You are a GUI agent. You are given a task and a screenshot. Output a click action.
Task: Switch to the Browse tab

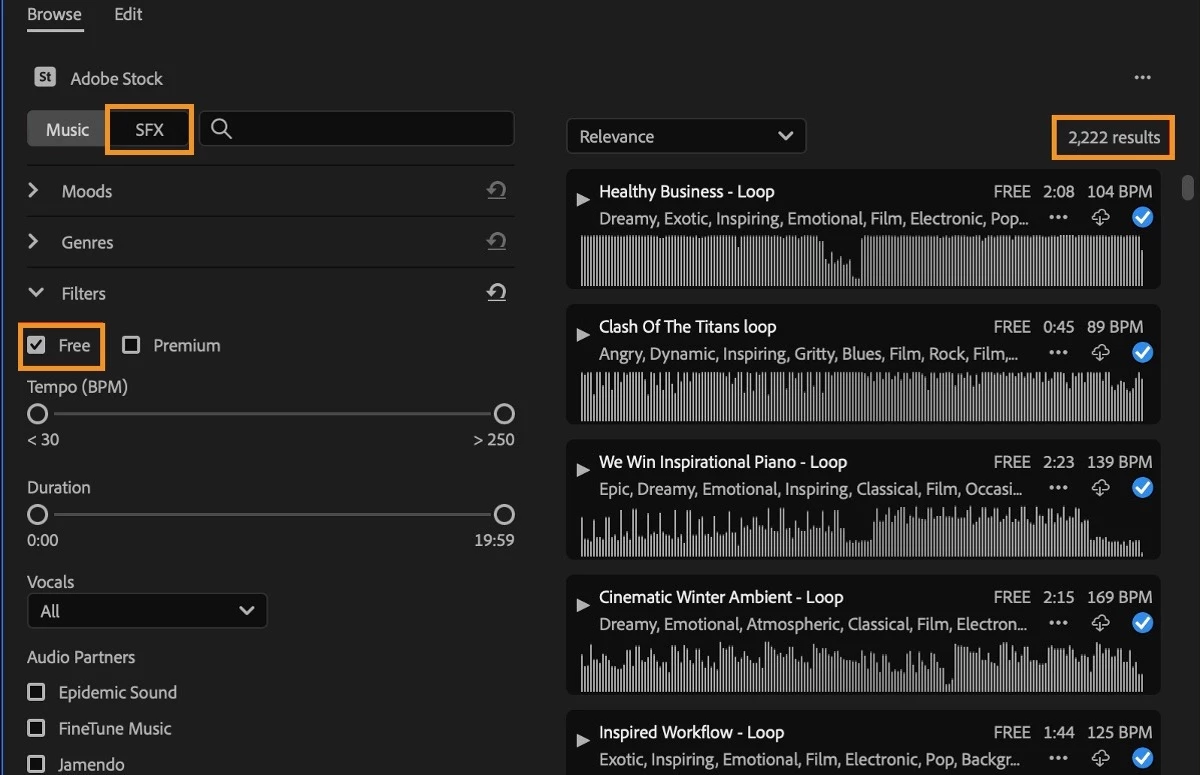pos(54,15)
